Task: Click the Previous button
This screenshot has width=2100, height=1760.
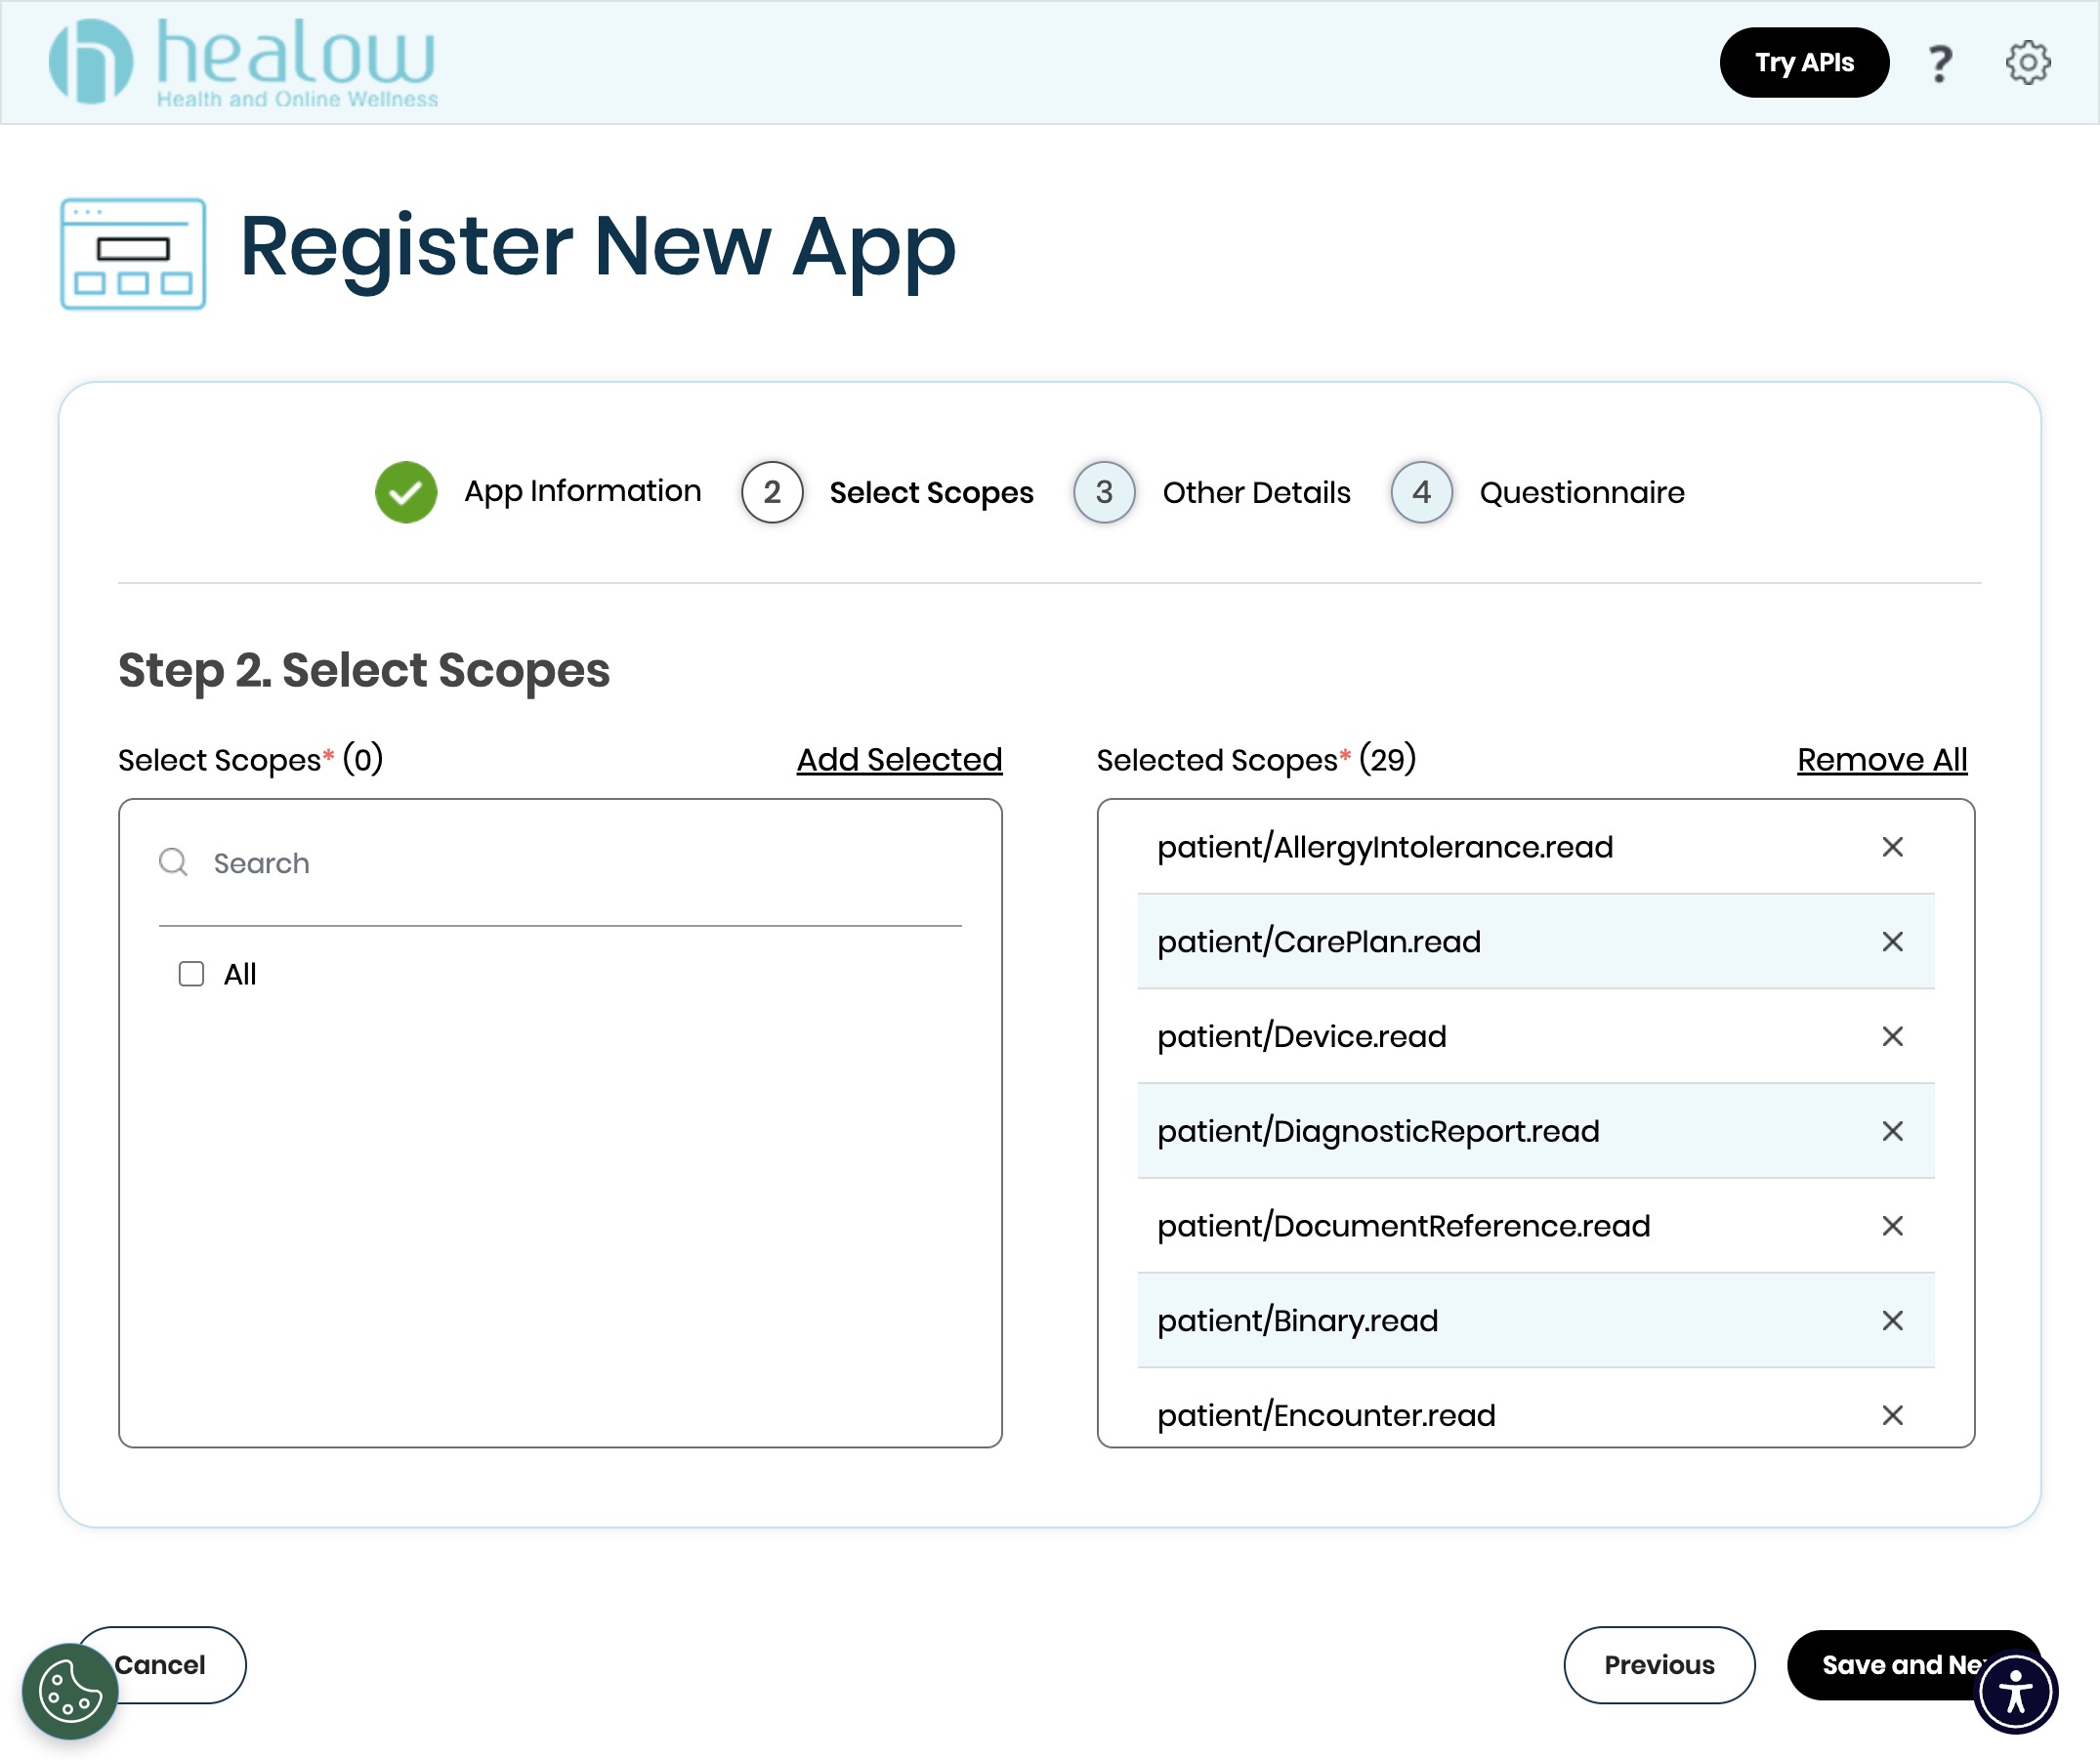Action: (1658, 1665)
